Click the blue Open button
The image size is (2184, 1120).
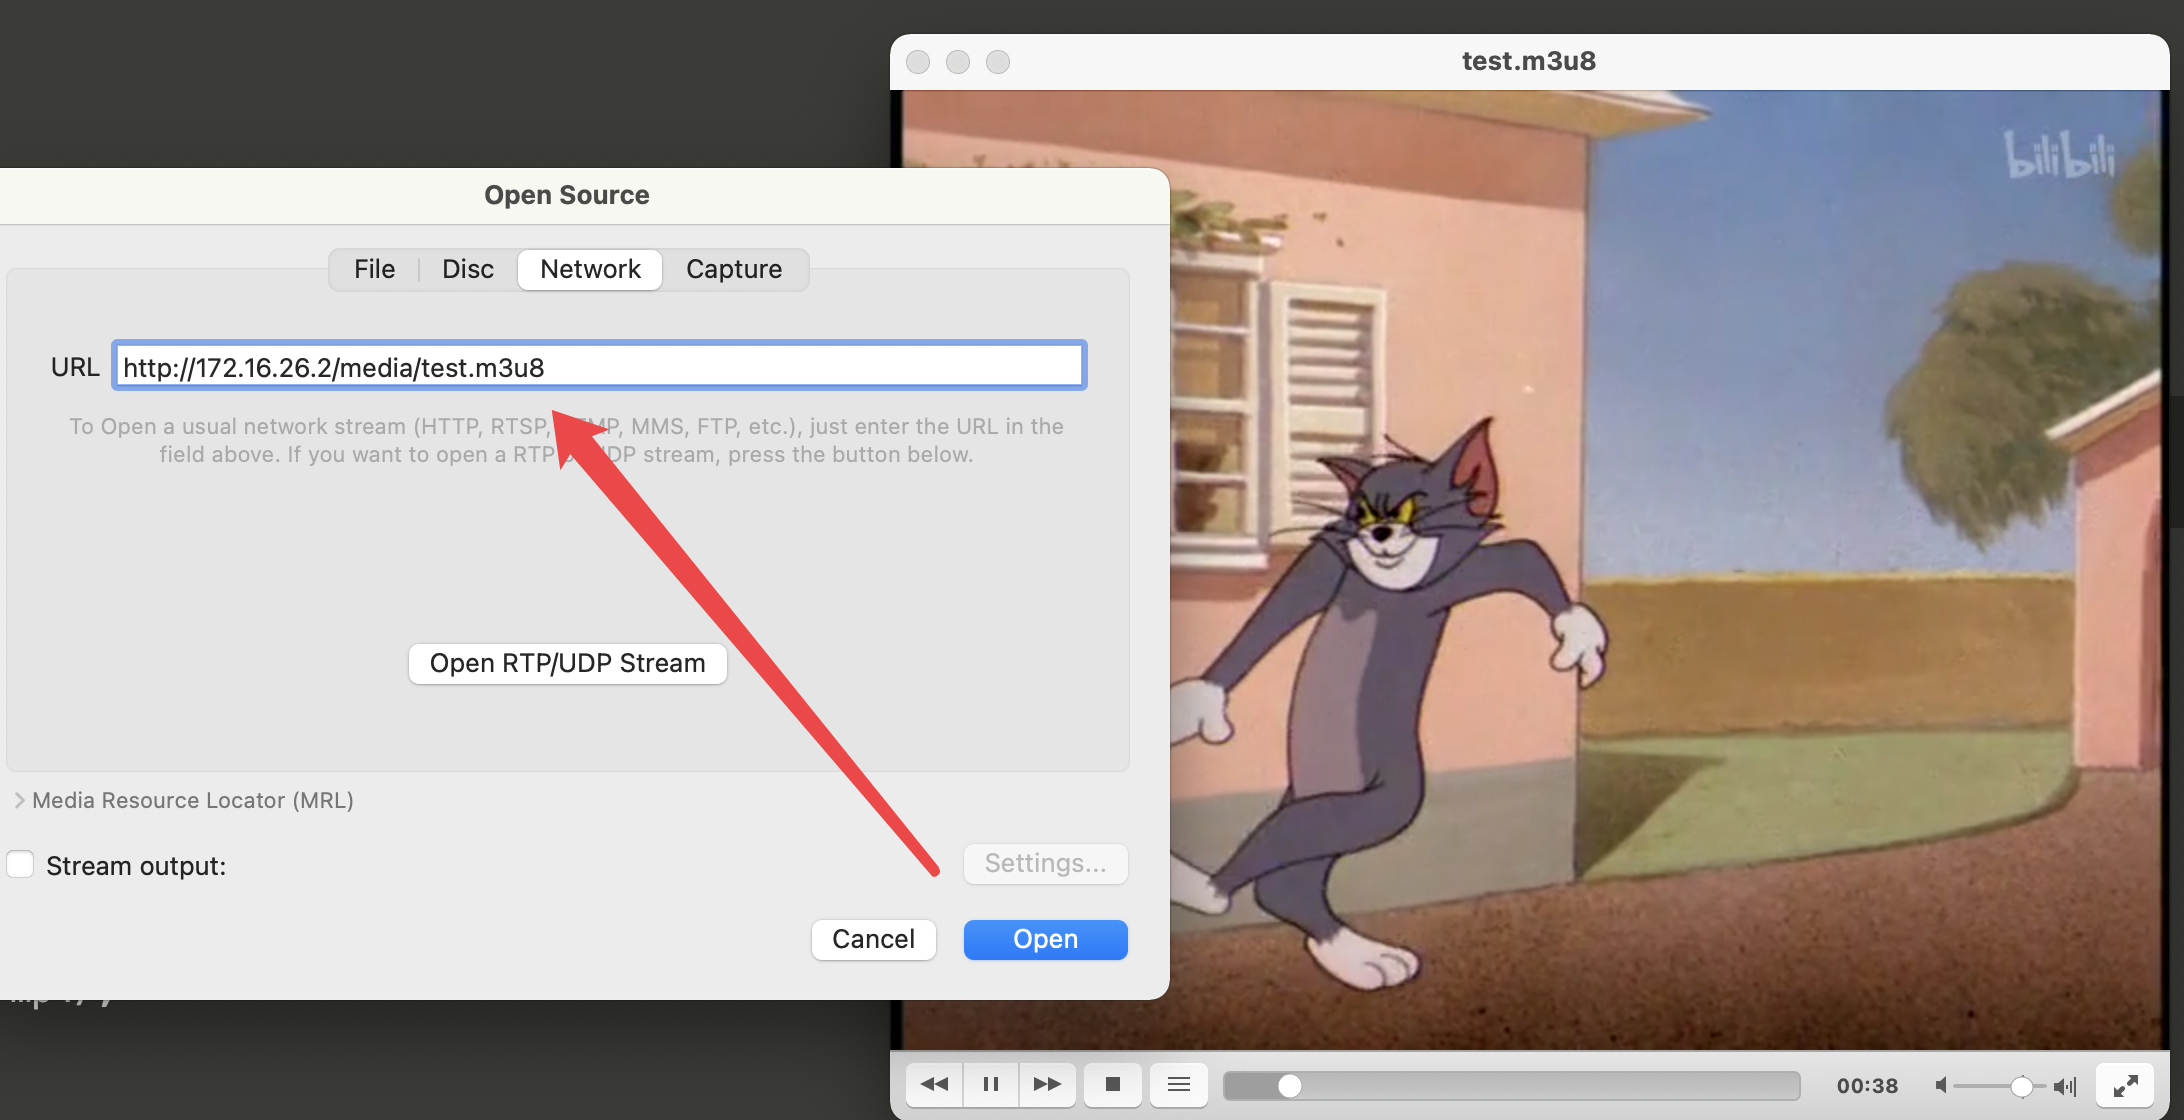(x=1045, y=939)
